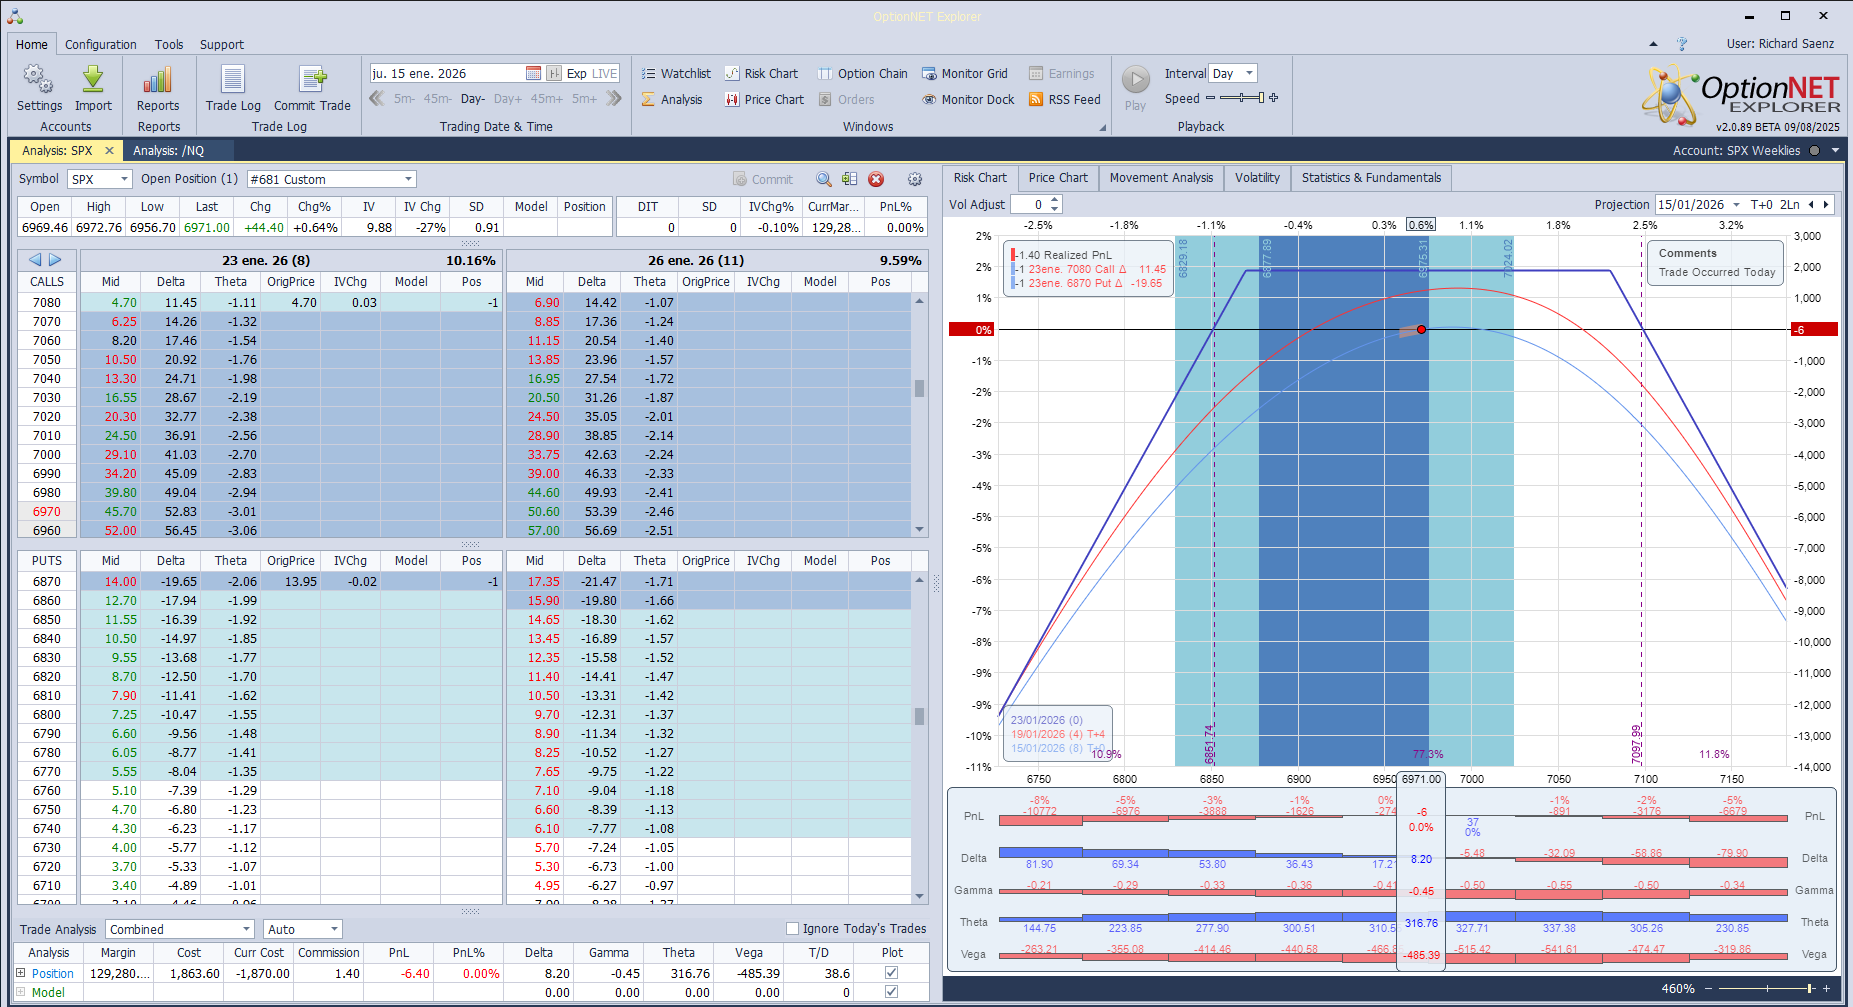Screen dimensions: 1853x1007
Task: Expand the Model row in Trade Analysis
Action: [x=21, y=992]
